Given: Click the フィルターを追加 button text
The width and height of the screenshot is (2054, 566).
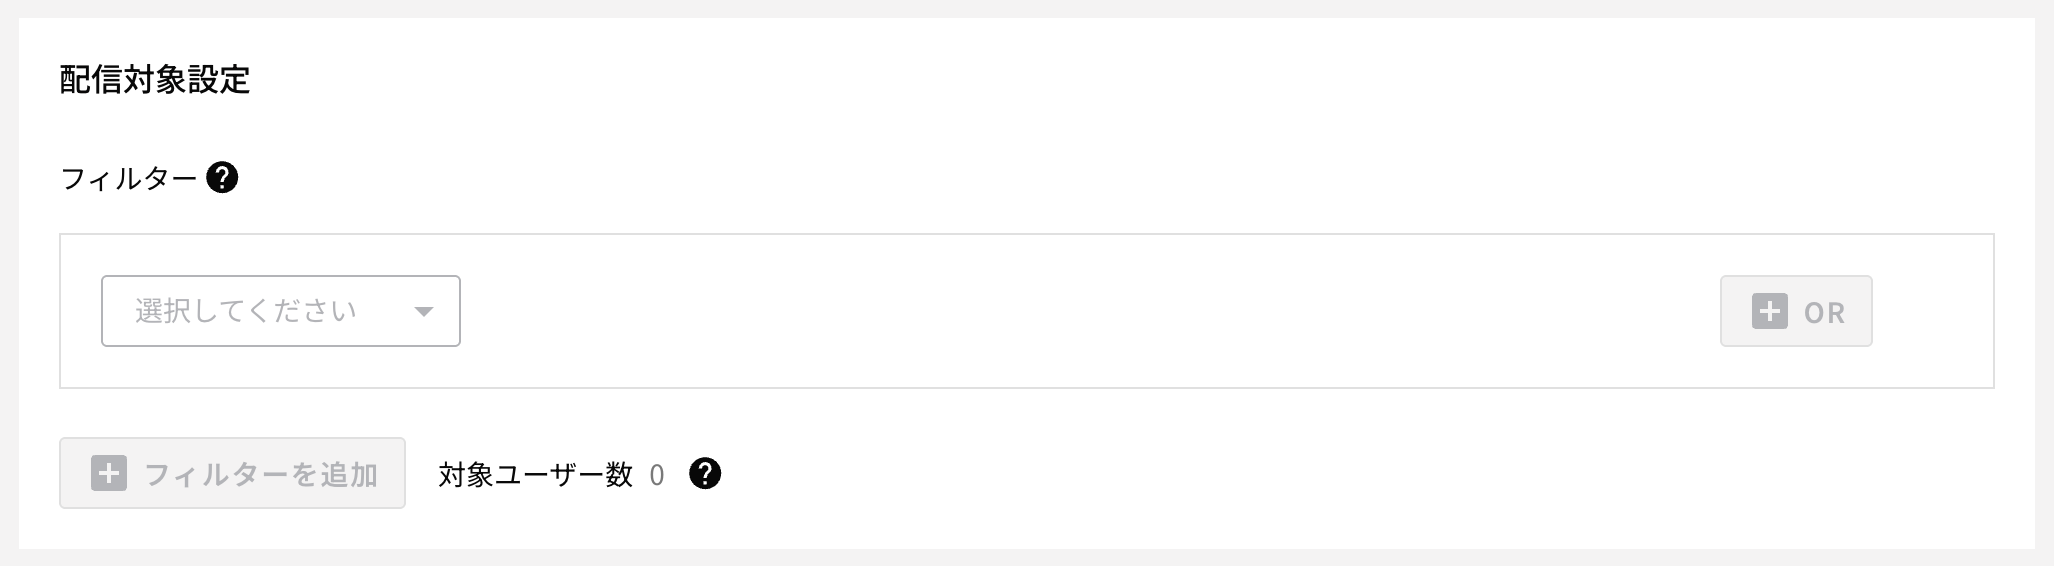Looking at the screenshot, I should [x=260, y=474].
